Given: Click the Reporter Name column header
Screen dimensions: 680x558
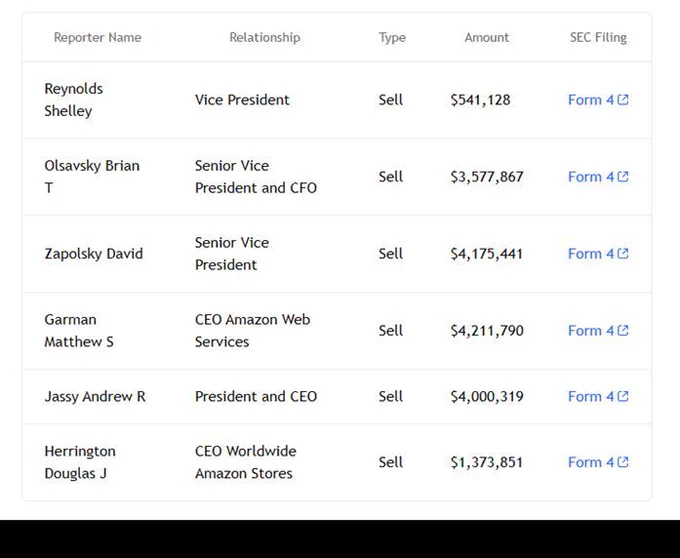Looking at the screenshot, I should (x=98, y=37).
